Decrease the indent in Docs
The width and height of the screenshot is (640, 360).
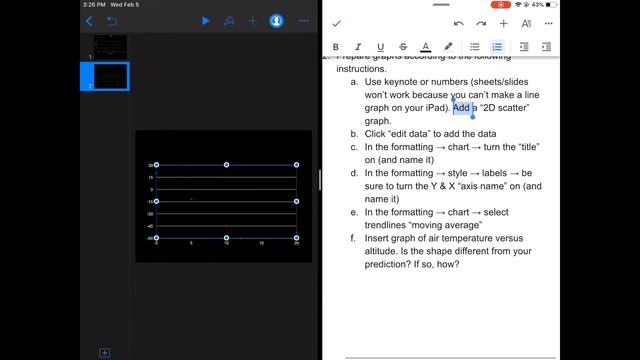[x=524, y=47]
